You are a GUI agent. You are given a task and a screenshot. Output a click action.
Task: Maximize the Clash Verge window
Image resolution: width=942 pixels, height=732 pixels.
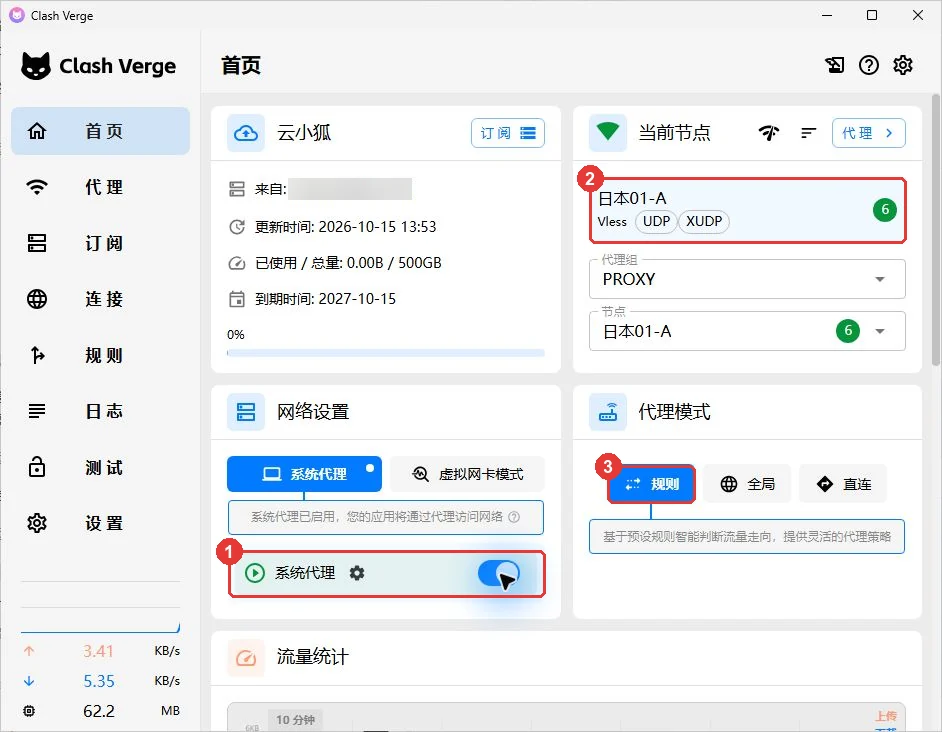tap(872, 15)
